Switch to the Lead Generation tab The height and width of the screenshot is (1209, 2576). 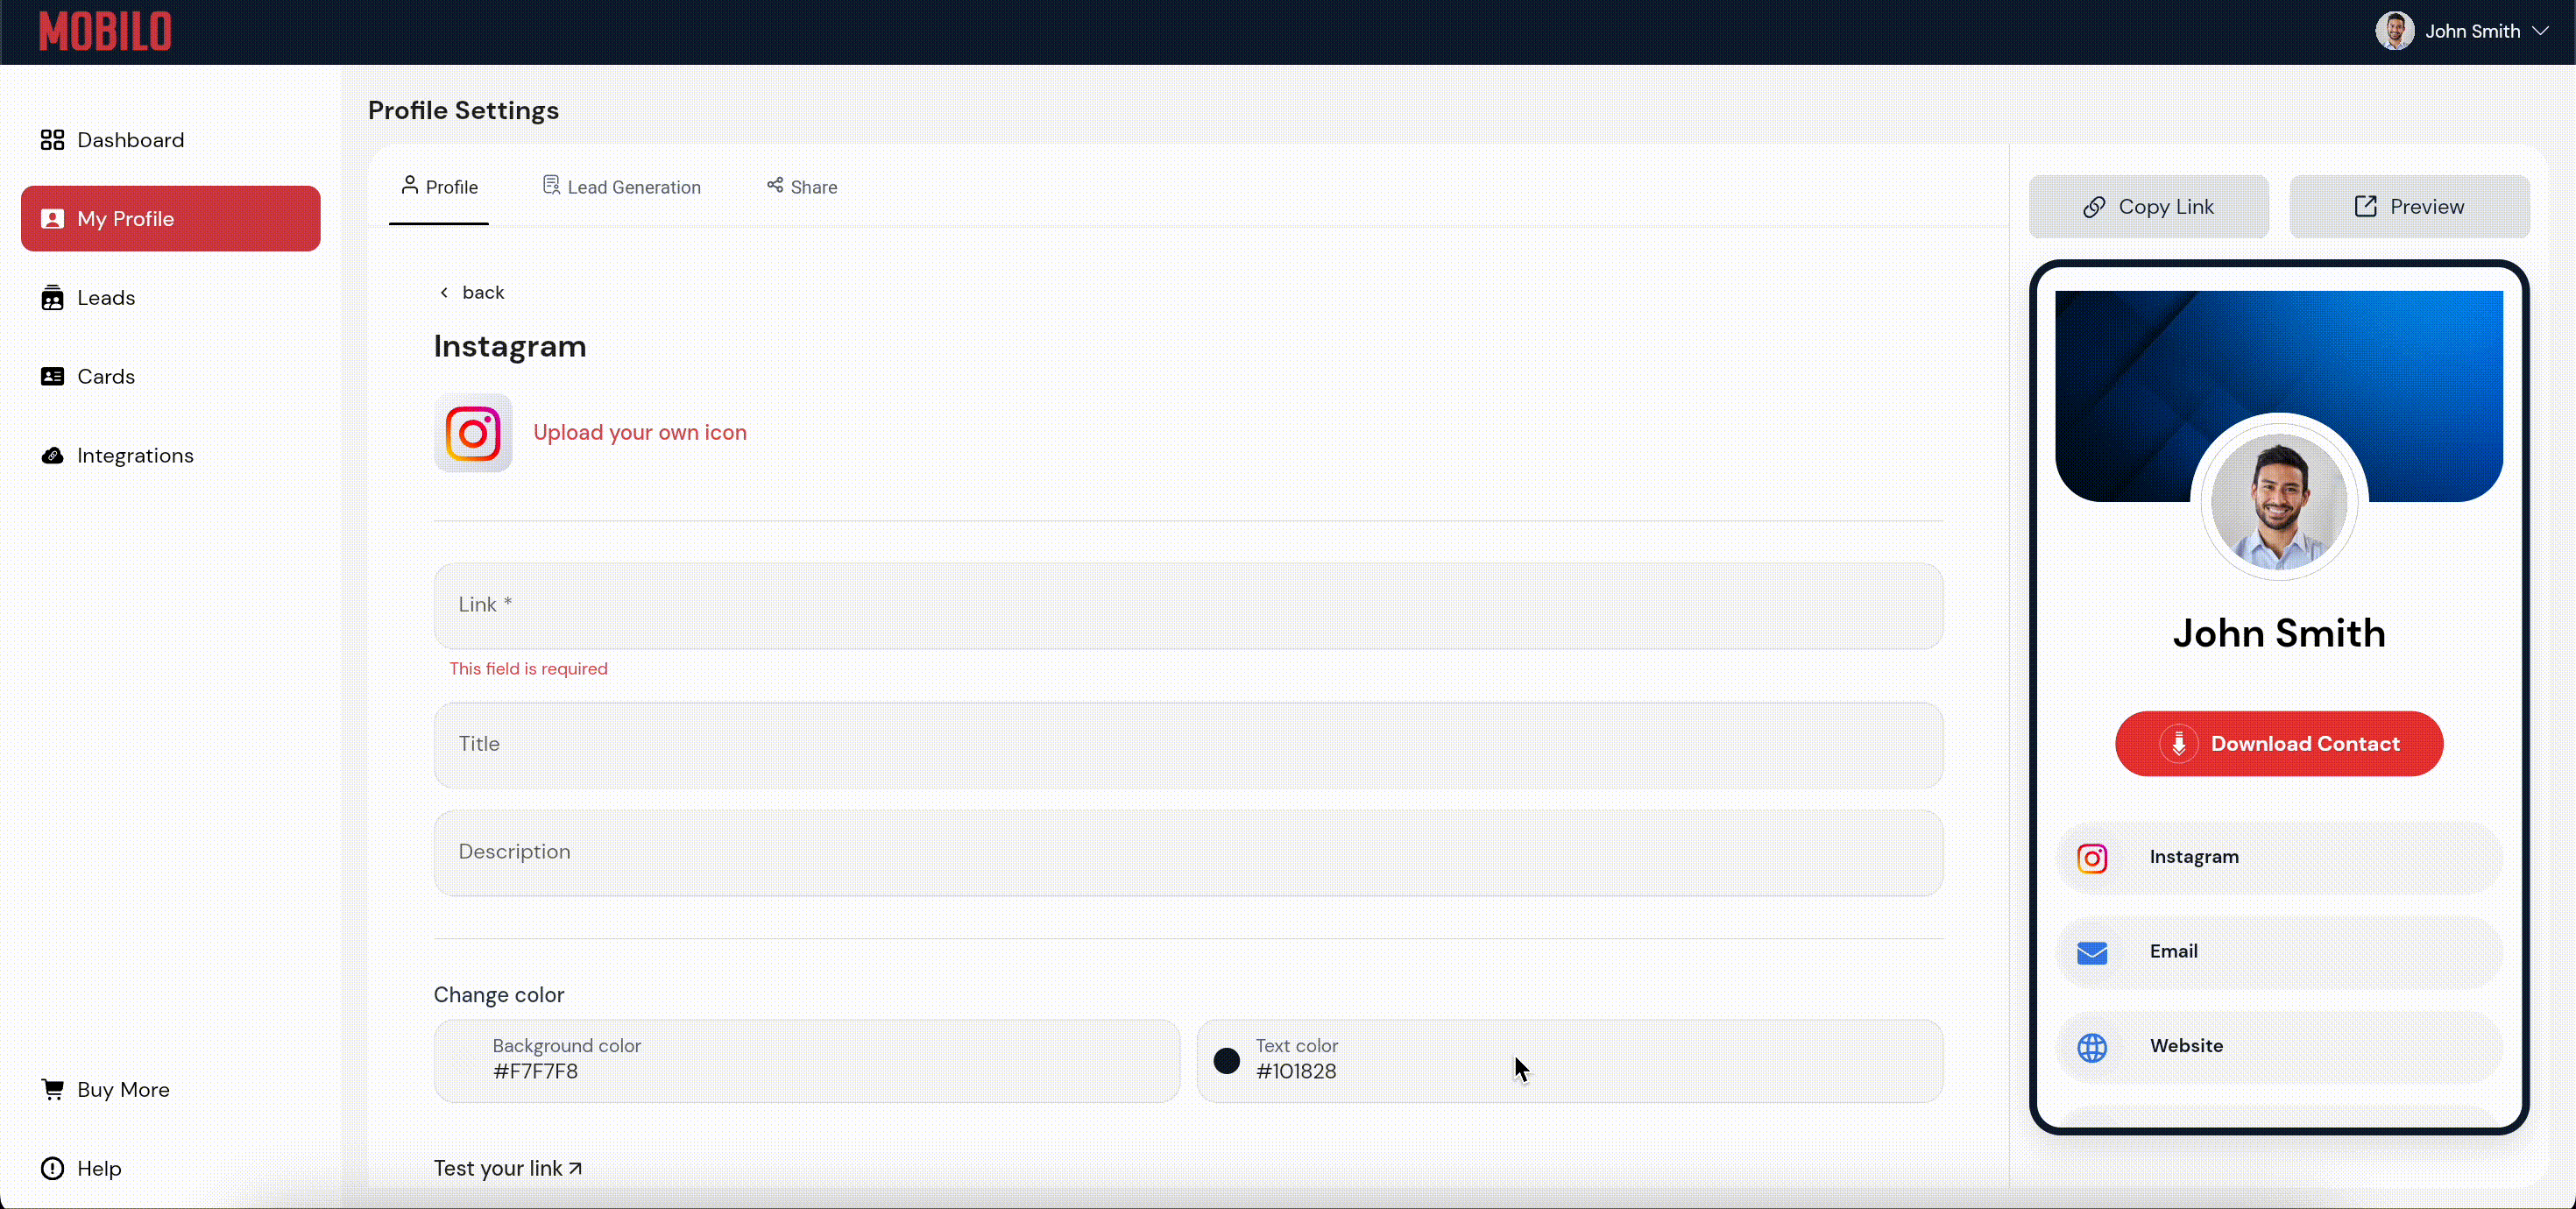(622, 187)
